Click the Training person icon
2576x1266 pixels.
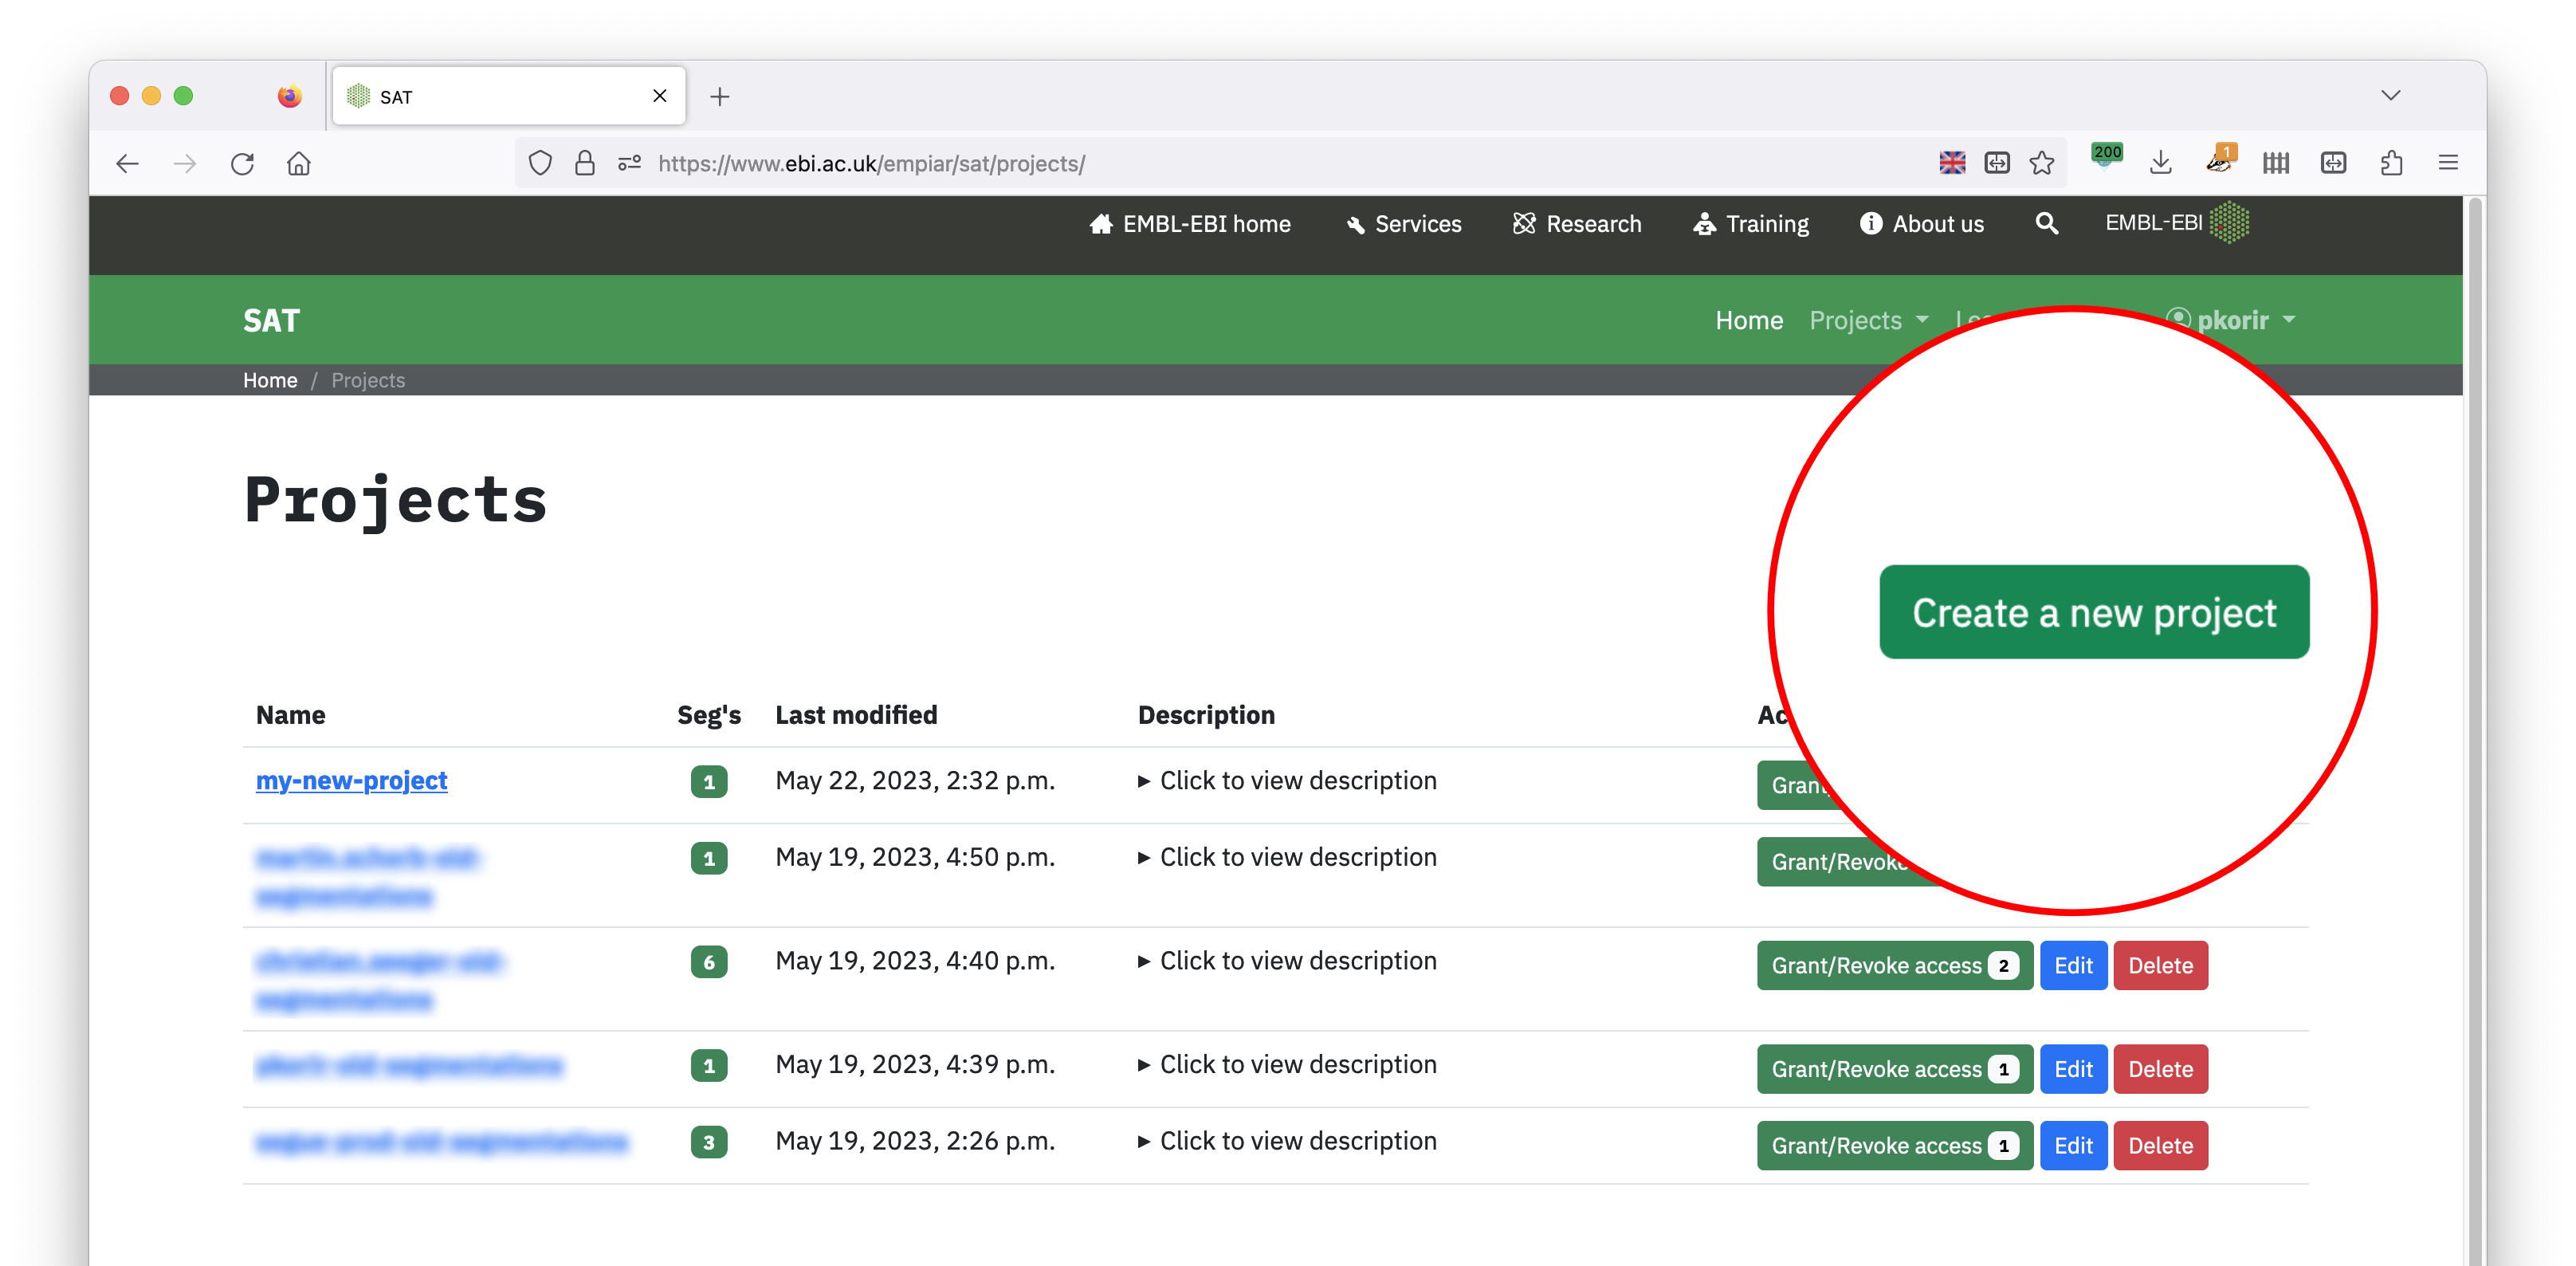coord(1704,224)
